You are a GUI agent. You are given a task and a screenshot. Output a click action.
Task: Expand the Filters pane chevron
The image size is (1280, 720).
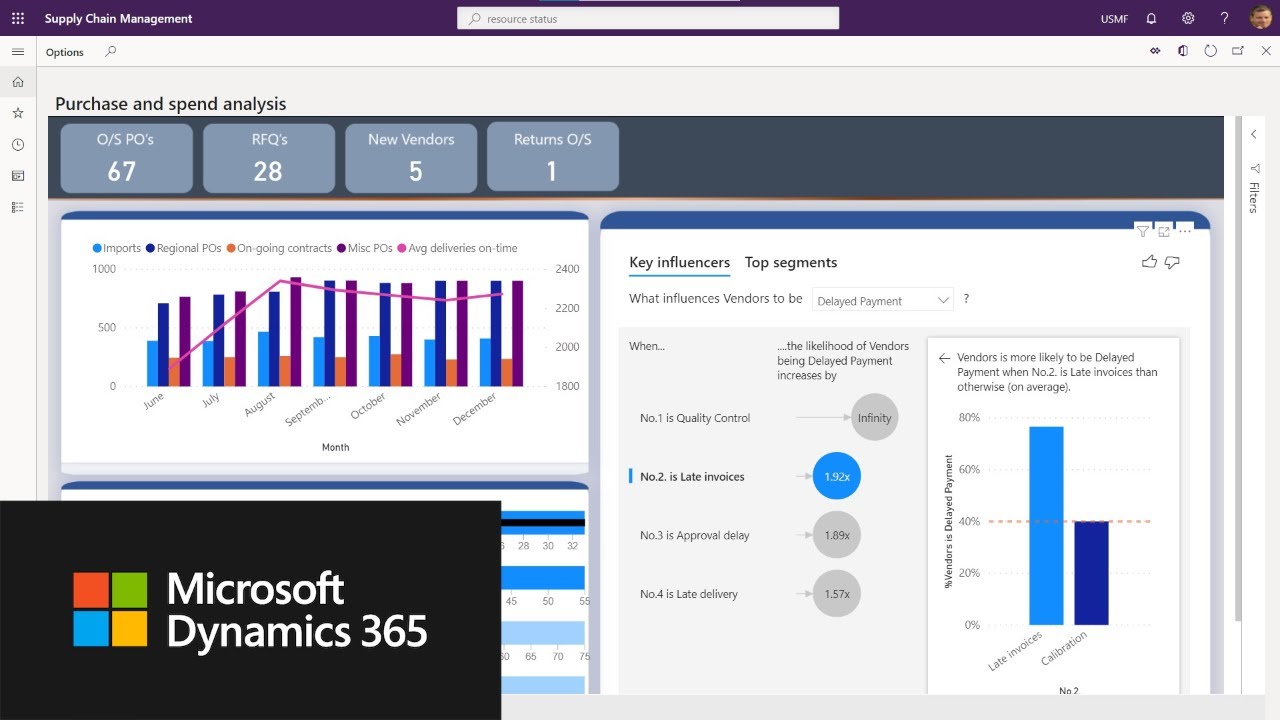pos(1254,134)
